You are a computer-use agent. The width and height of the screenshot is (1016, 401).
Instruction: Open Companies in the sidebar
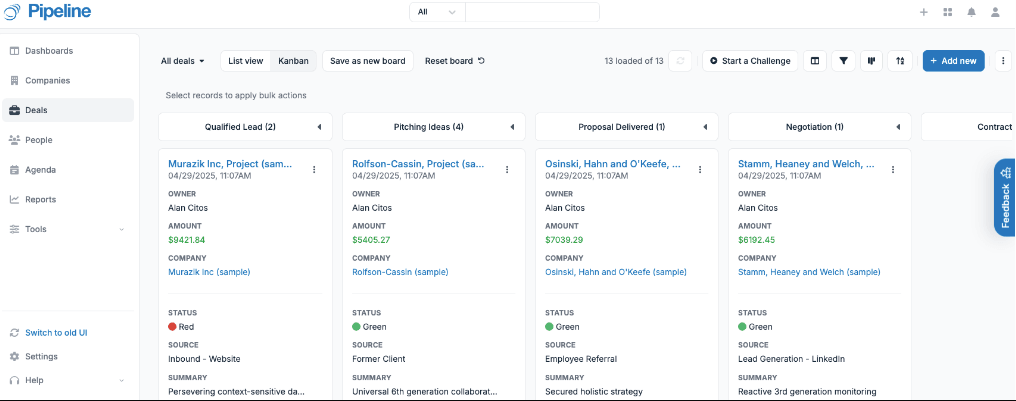(47, 80)
